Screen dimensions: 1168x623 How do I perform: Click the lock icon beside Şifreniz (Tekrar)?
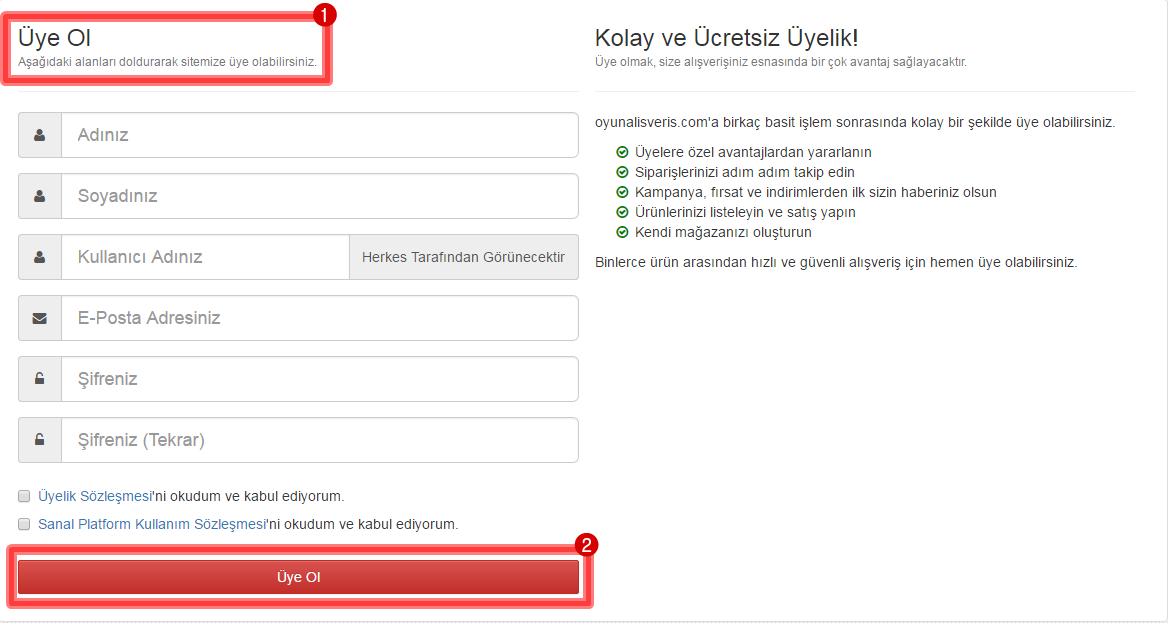[x=39, y=440]
